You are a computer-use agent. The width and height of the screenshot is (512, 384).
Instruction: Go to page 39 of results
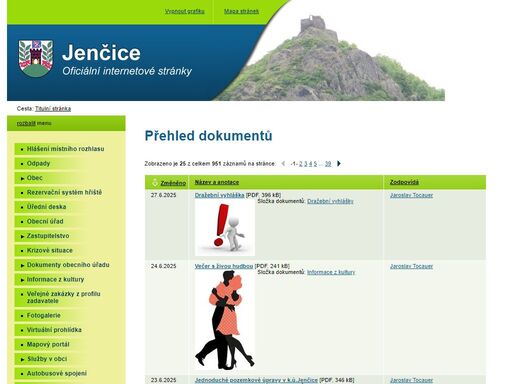click(328, 164)
